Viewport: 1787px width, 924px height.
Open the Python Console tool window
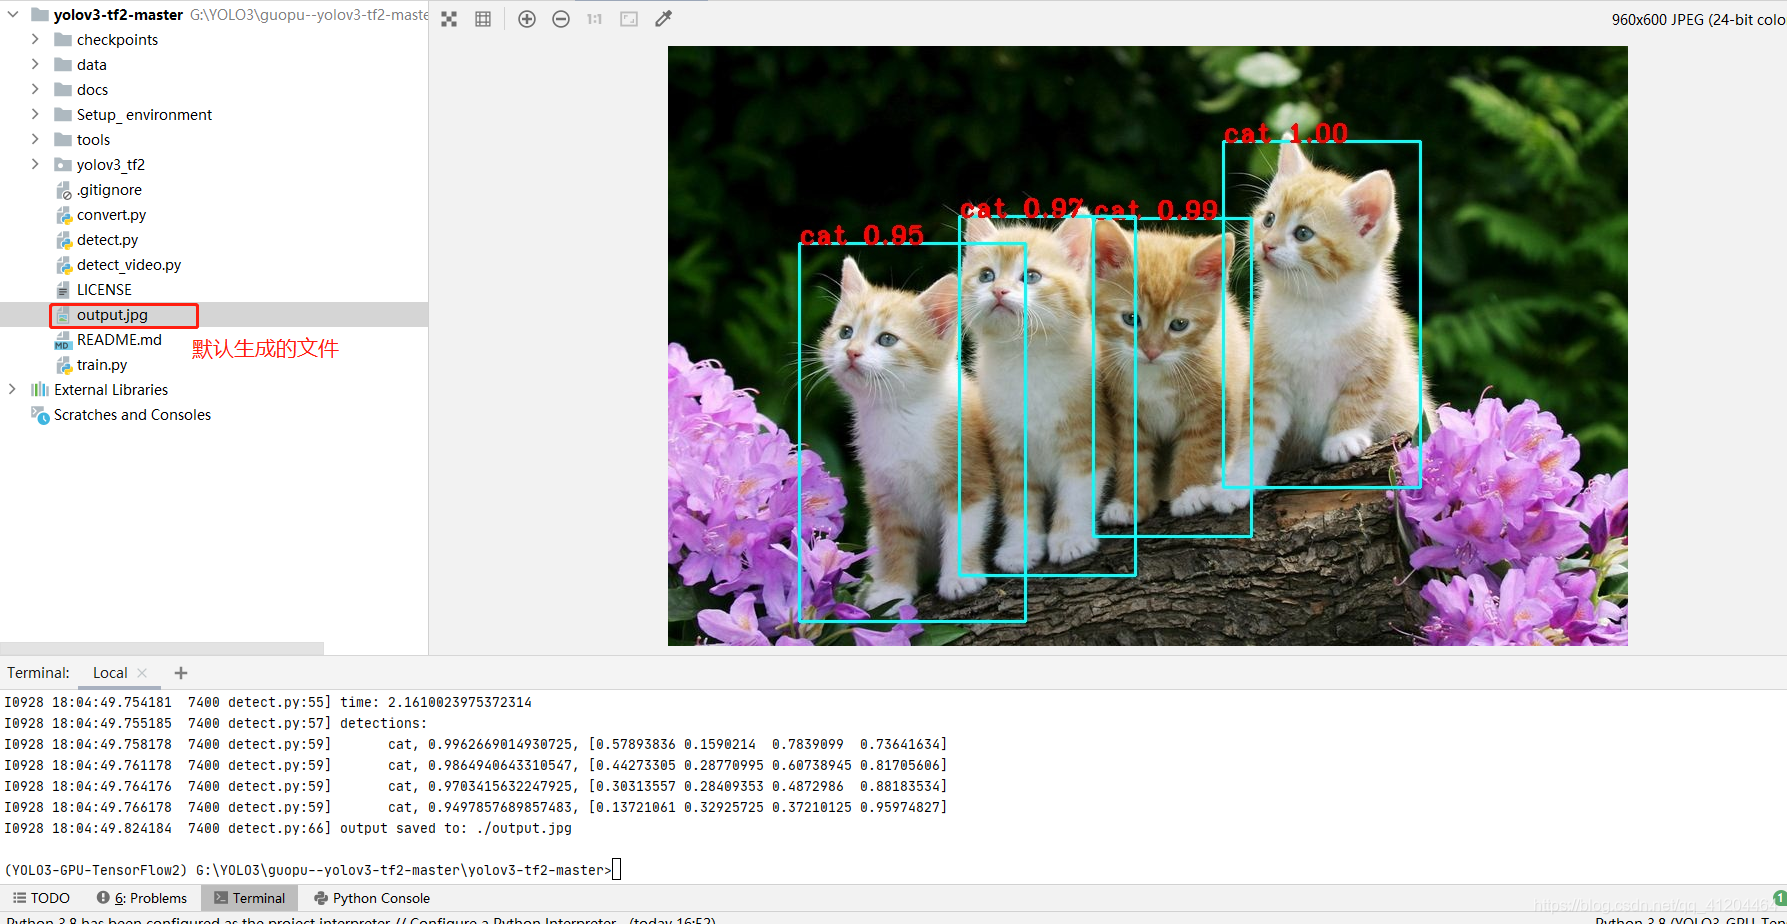[x=371, y=897]
